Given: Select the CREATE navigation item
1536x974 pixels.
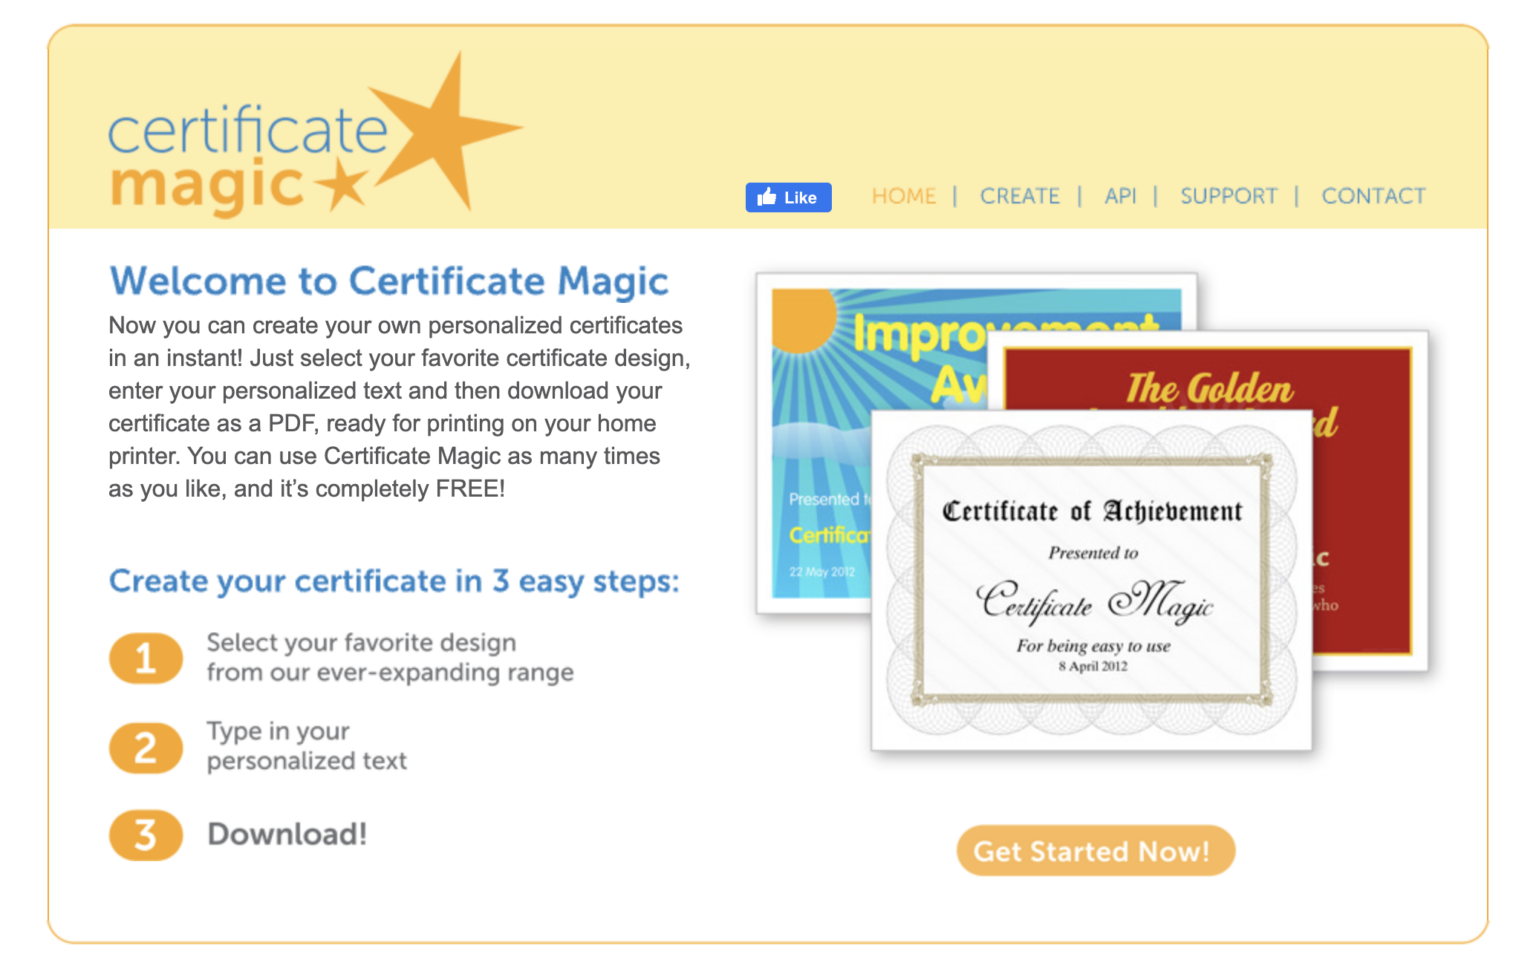Looking at the screenshot, I should point(1019,196).
